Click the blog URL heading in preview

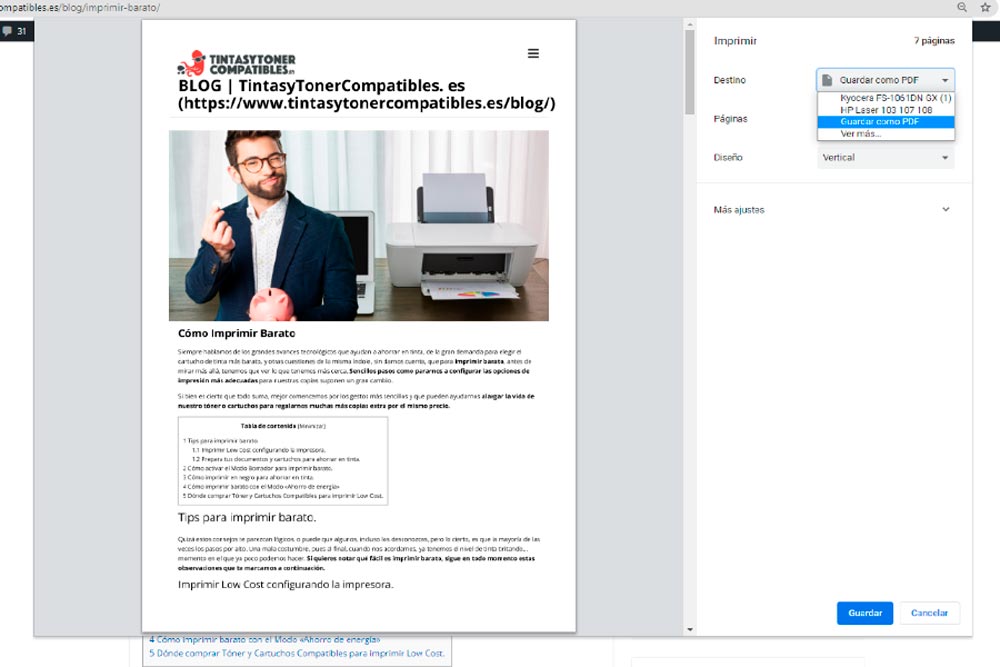pyautogui.click(x=367, y=103)
